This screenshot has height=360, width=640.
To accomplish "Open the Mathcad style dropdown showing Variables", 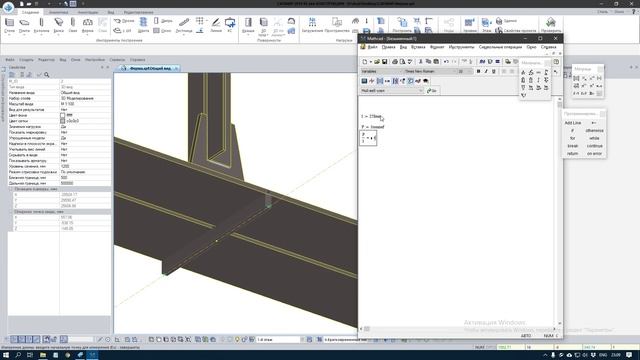I will coord(381,71).
